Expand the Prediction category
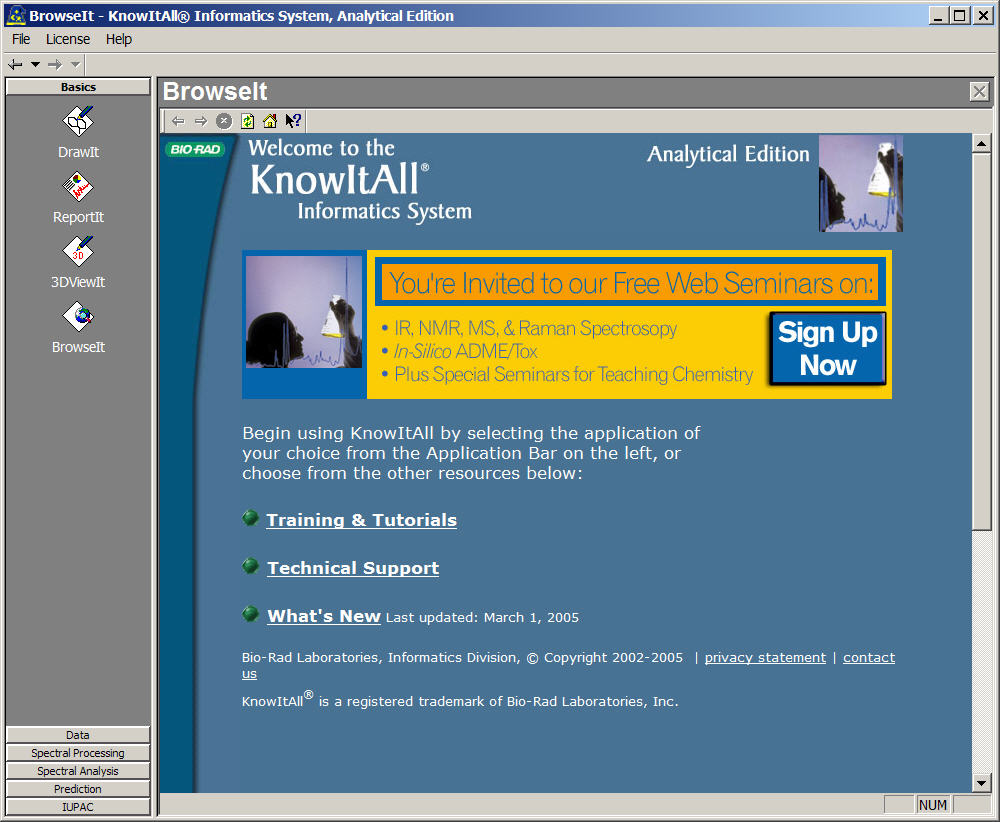This screenshot has height=822, width=1000. point(78,788)
